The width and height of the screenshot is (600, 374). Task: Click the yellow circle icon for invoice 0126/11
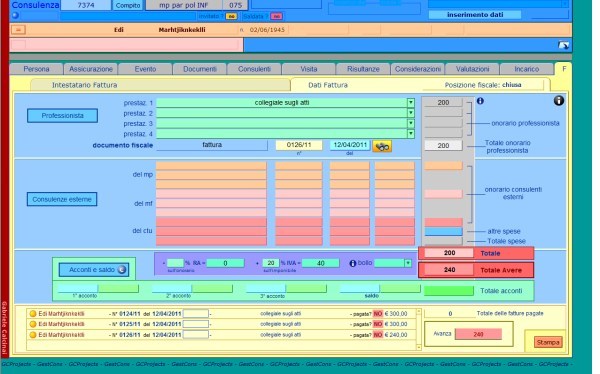33,335
